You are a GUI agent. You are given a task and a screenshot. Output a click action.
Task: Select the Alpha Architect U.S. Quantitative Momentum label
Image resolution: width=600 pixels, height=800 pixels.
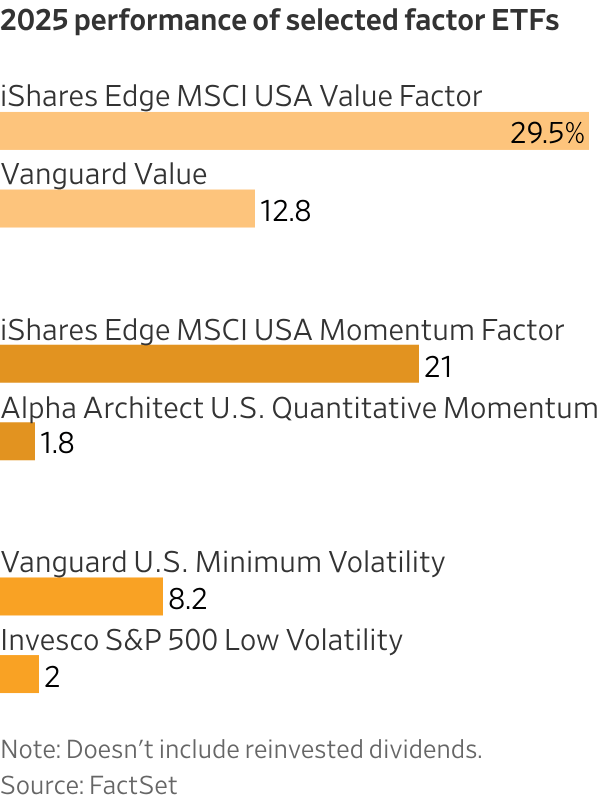click(x=299, y=407)
